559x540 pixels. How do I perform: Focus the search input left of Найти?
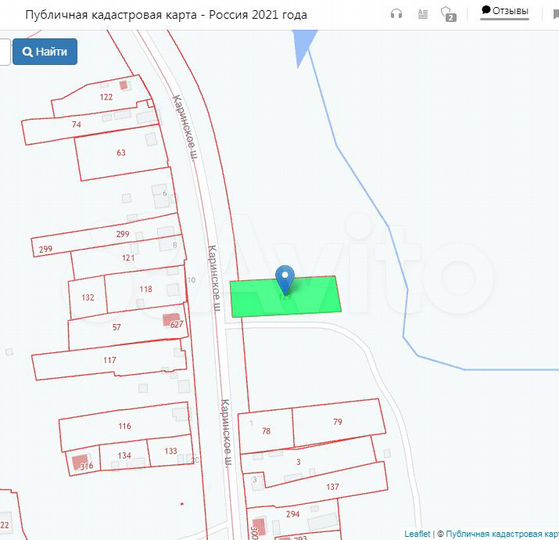click(5, 52)
